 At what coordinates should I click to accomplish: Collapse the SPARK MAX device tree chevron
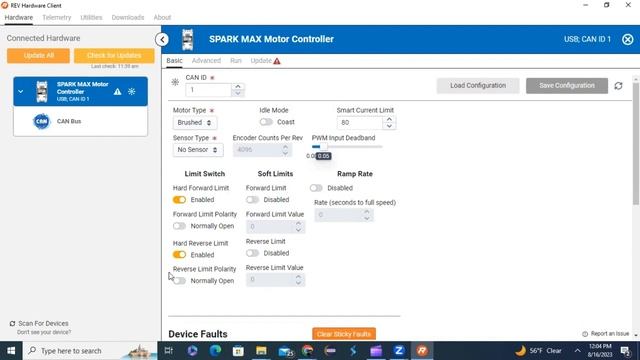(21, 91)
